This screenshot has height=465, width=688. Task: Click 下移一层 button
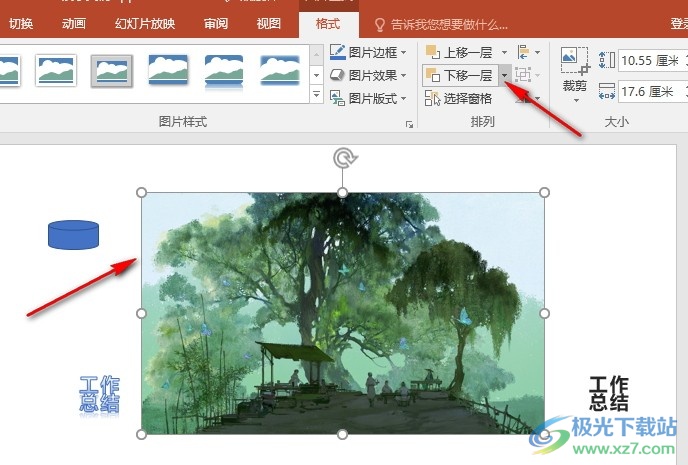[460, 75]
